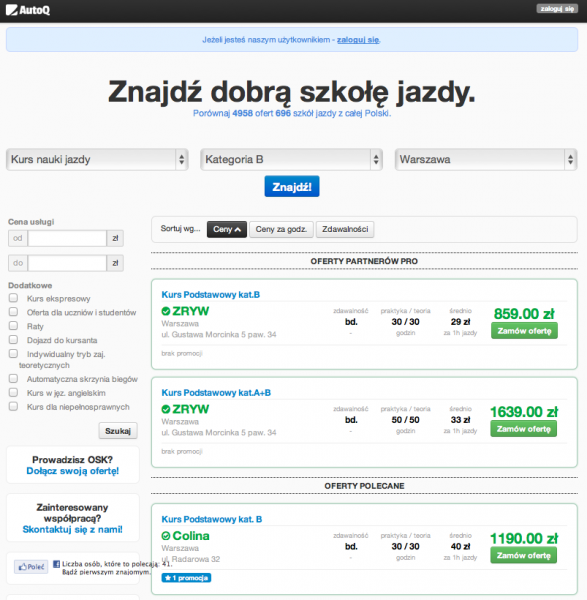Focus the maximum price do field
The width and height of the screenshot is (587, 600).
coord(67,263)
